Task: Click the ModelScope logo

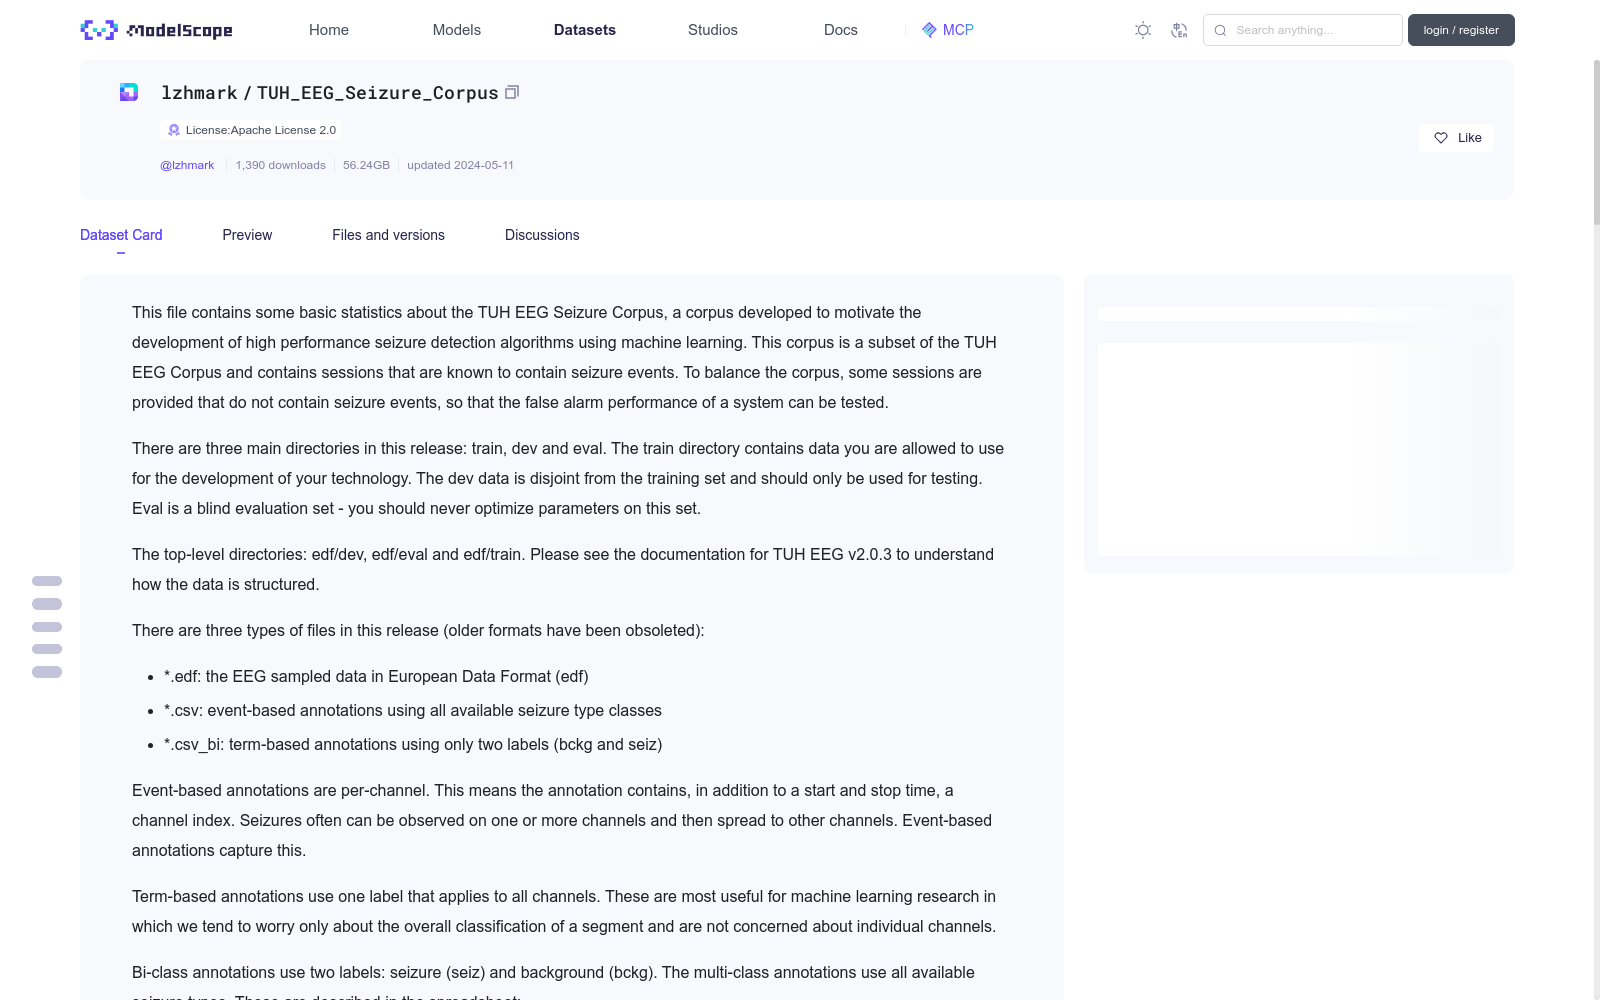Action: point(156,30)
